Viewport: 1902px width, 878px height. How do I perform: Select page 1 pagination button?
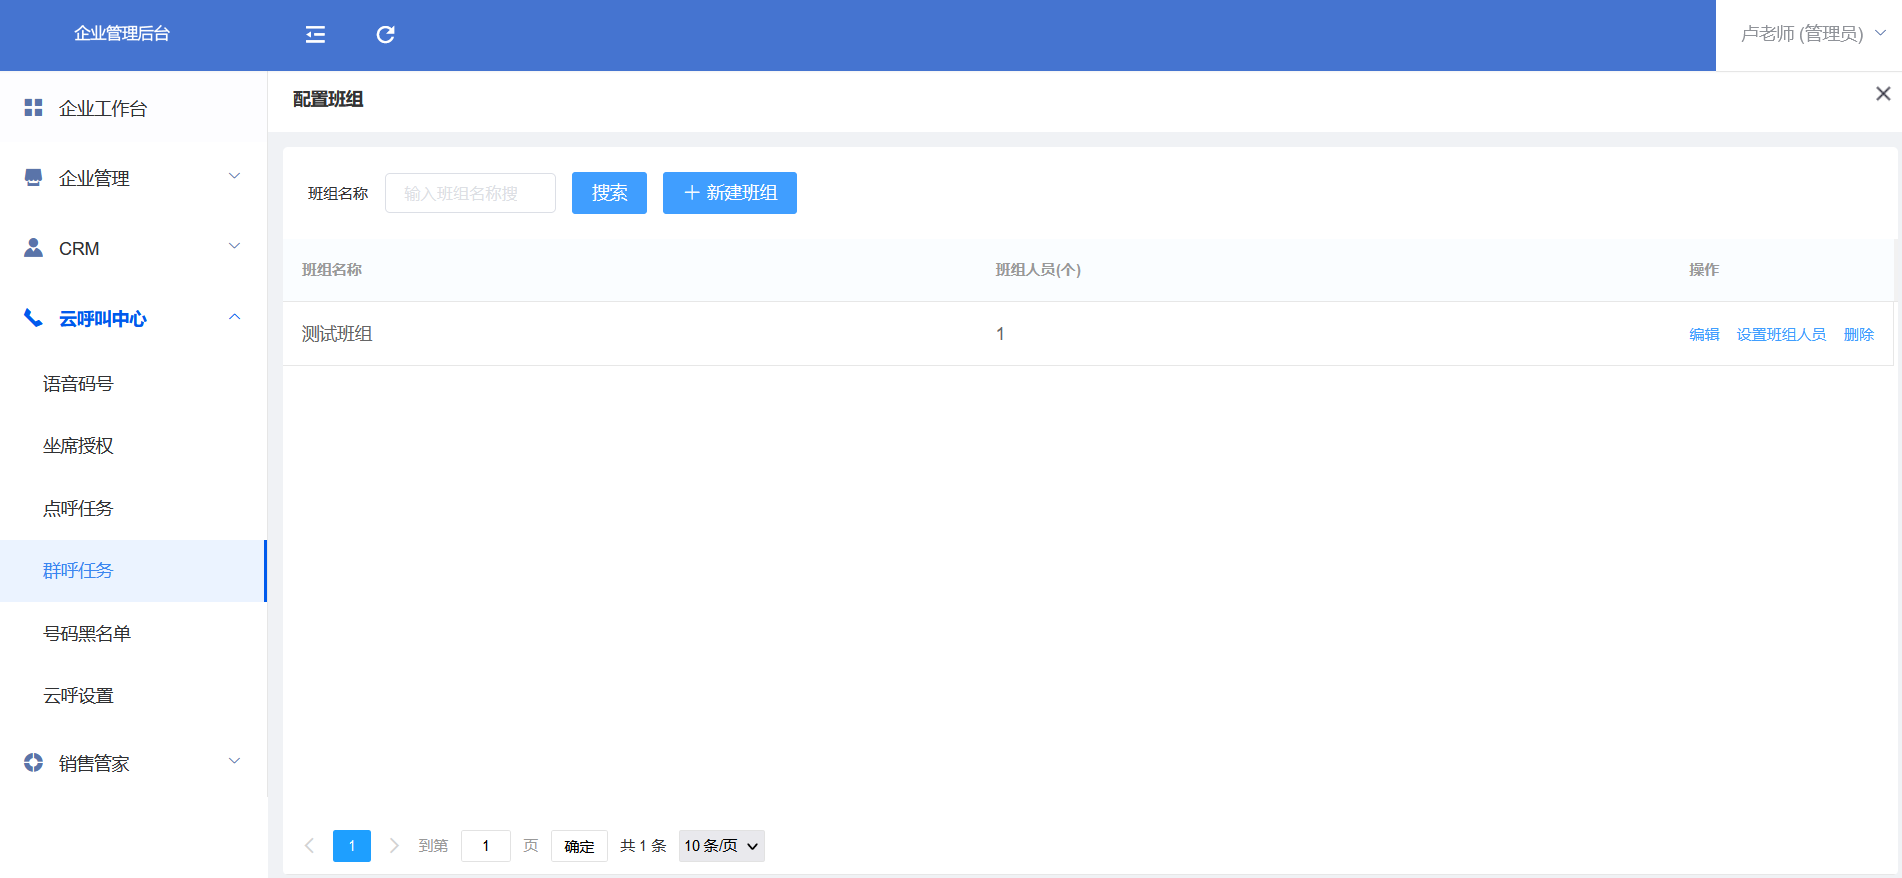click(x=352, y=846)
